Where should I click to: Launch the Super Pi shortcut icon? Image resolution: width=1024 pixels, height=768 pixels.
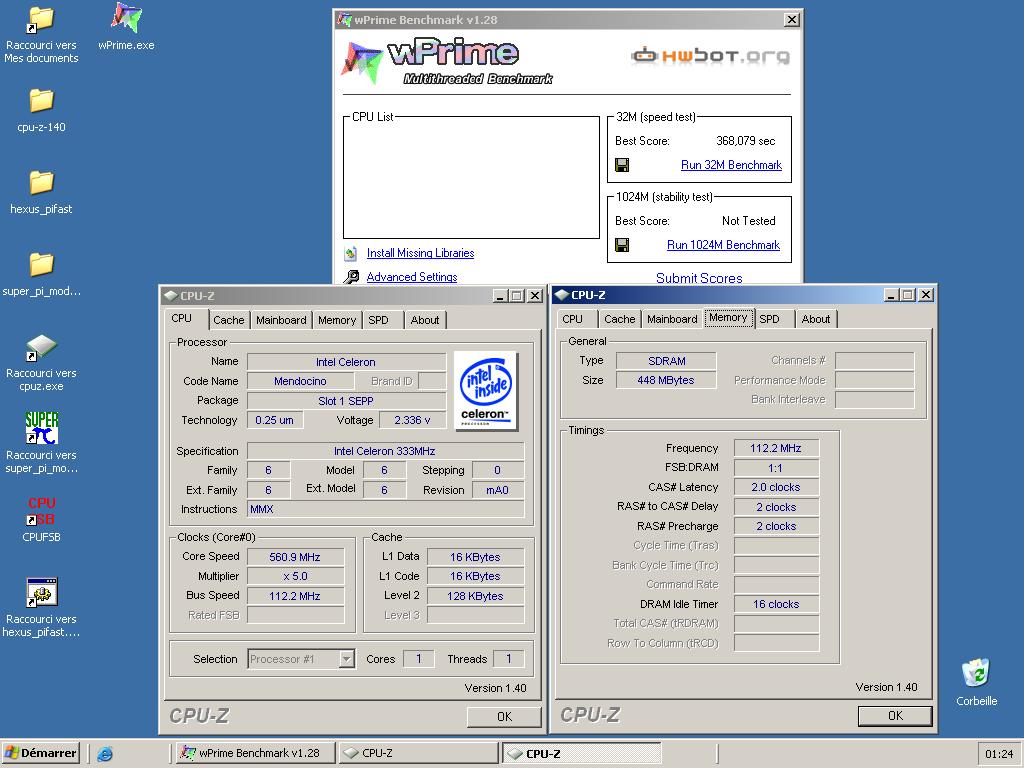click(41, 428)
